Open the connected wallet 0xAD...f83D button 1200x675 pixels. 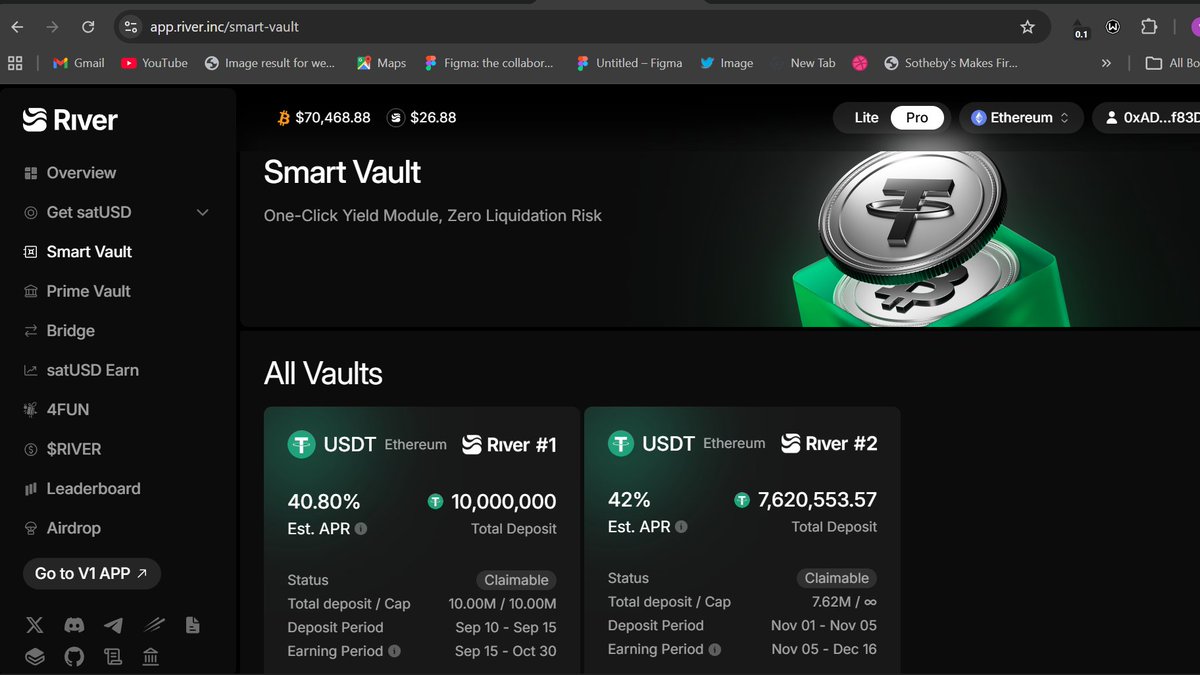pyautogui.click(x=1146, y=118)
